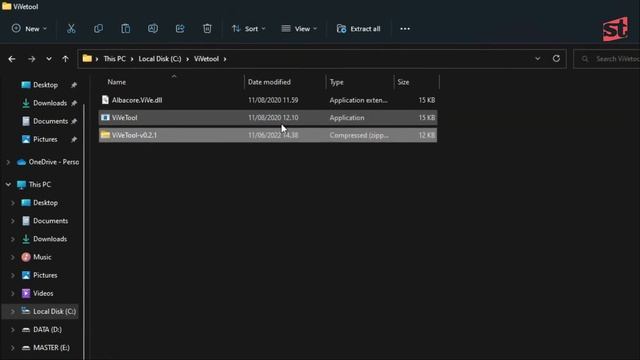Click the Cut scissors icon

pyautogui.click(x=71, y=29)
